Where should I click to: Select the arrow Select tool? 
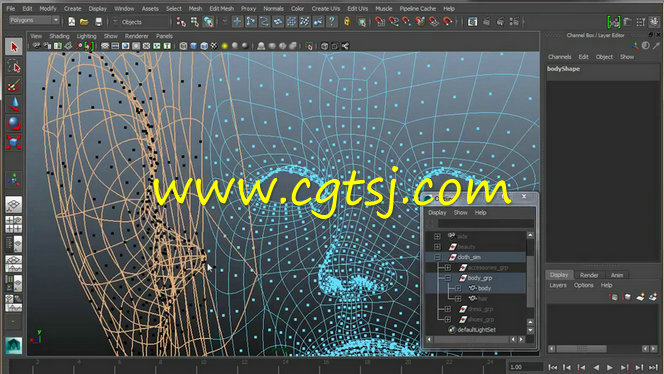(14, 47)
